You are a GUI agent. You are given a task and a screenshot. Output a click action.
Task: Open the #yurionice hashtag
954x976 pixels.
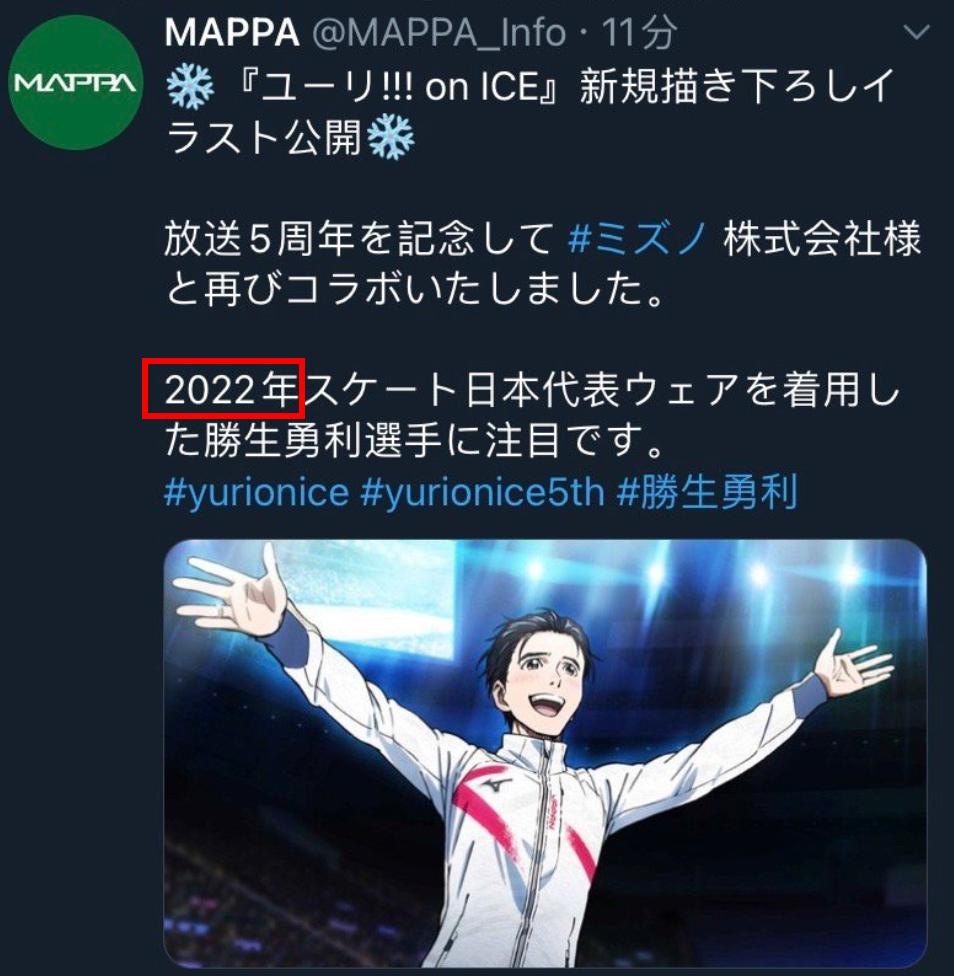pyautogui.click(x=256, y=492)
